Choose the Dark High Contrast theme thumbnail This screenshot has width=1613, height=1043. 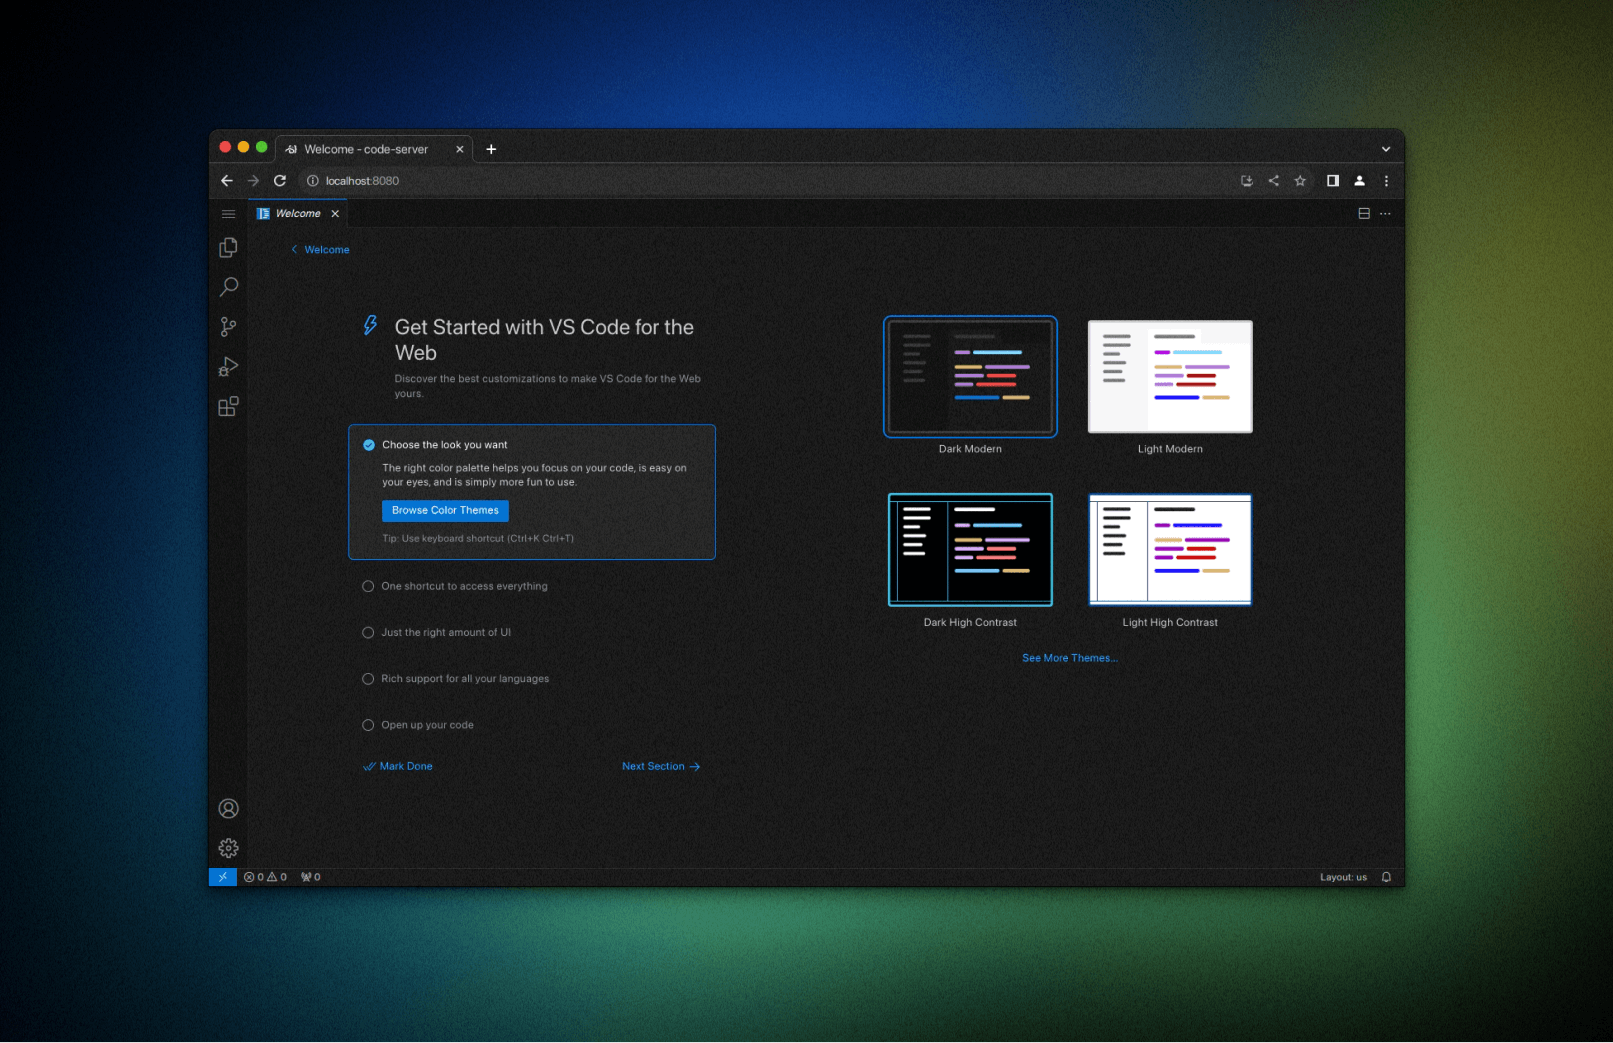[x=970, y=550]
